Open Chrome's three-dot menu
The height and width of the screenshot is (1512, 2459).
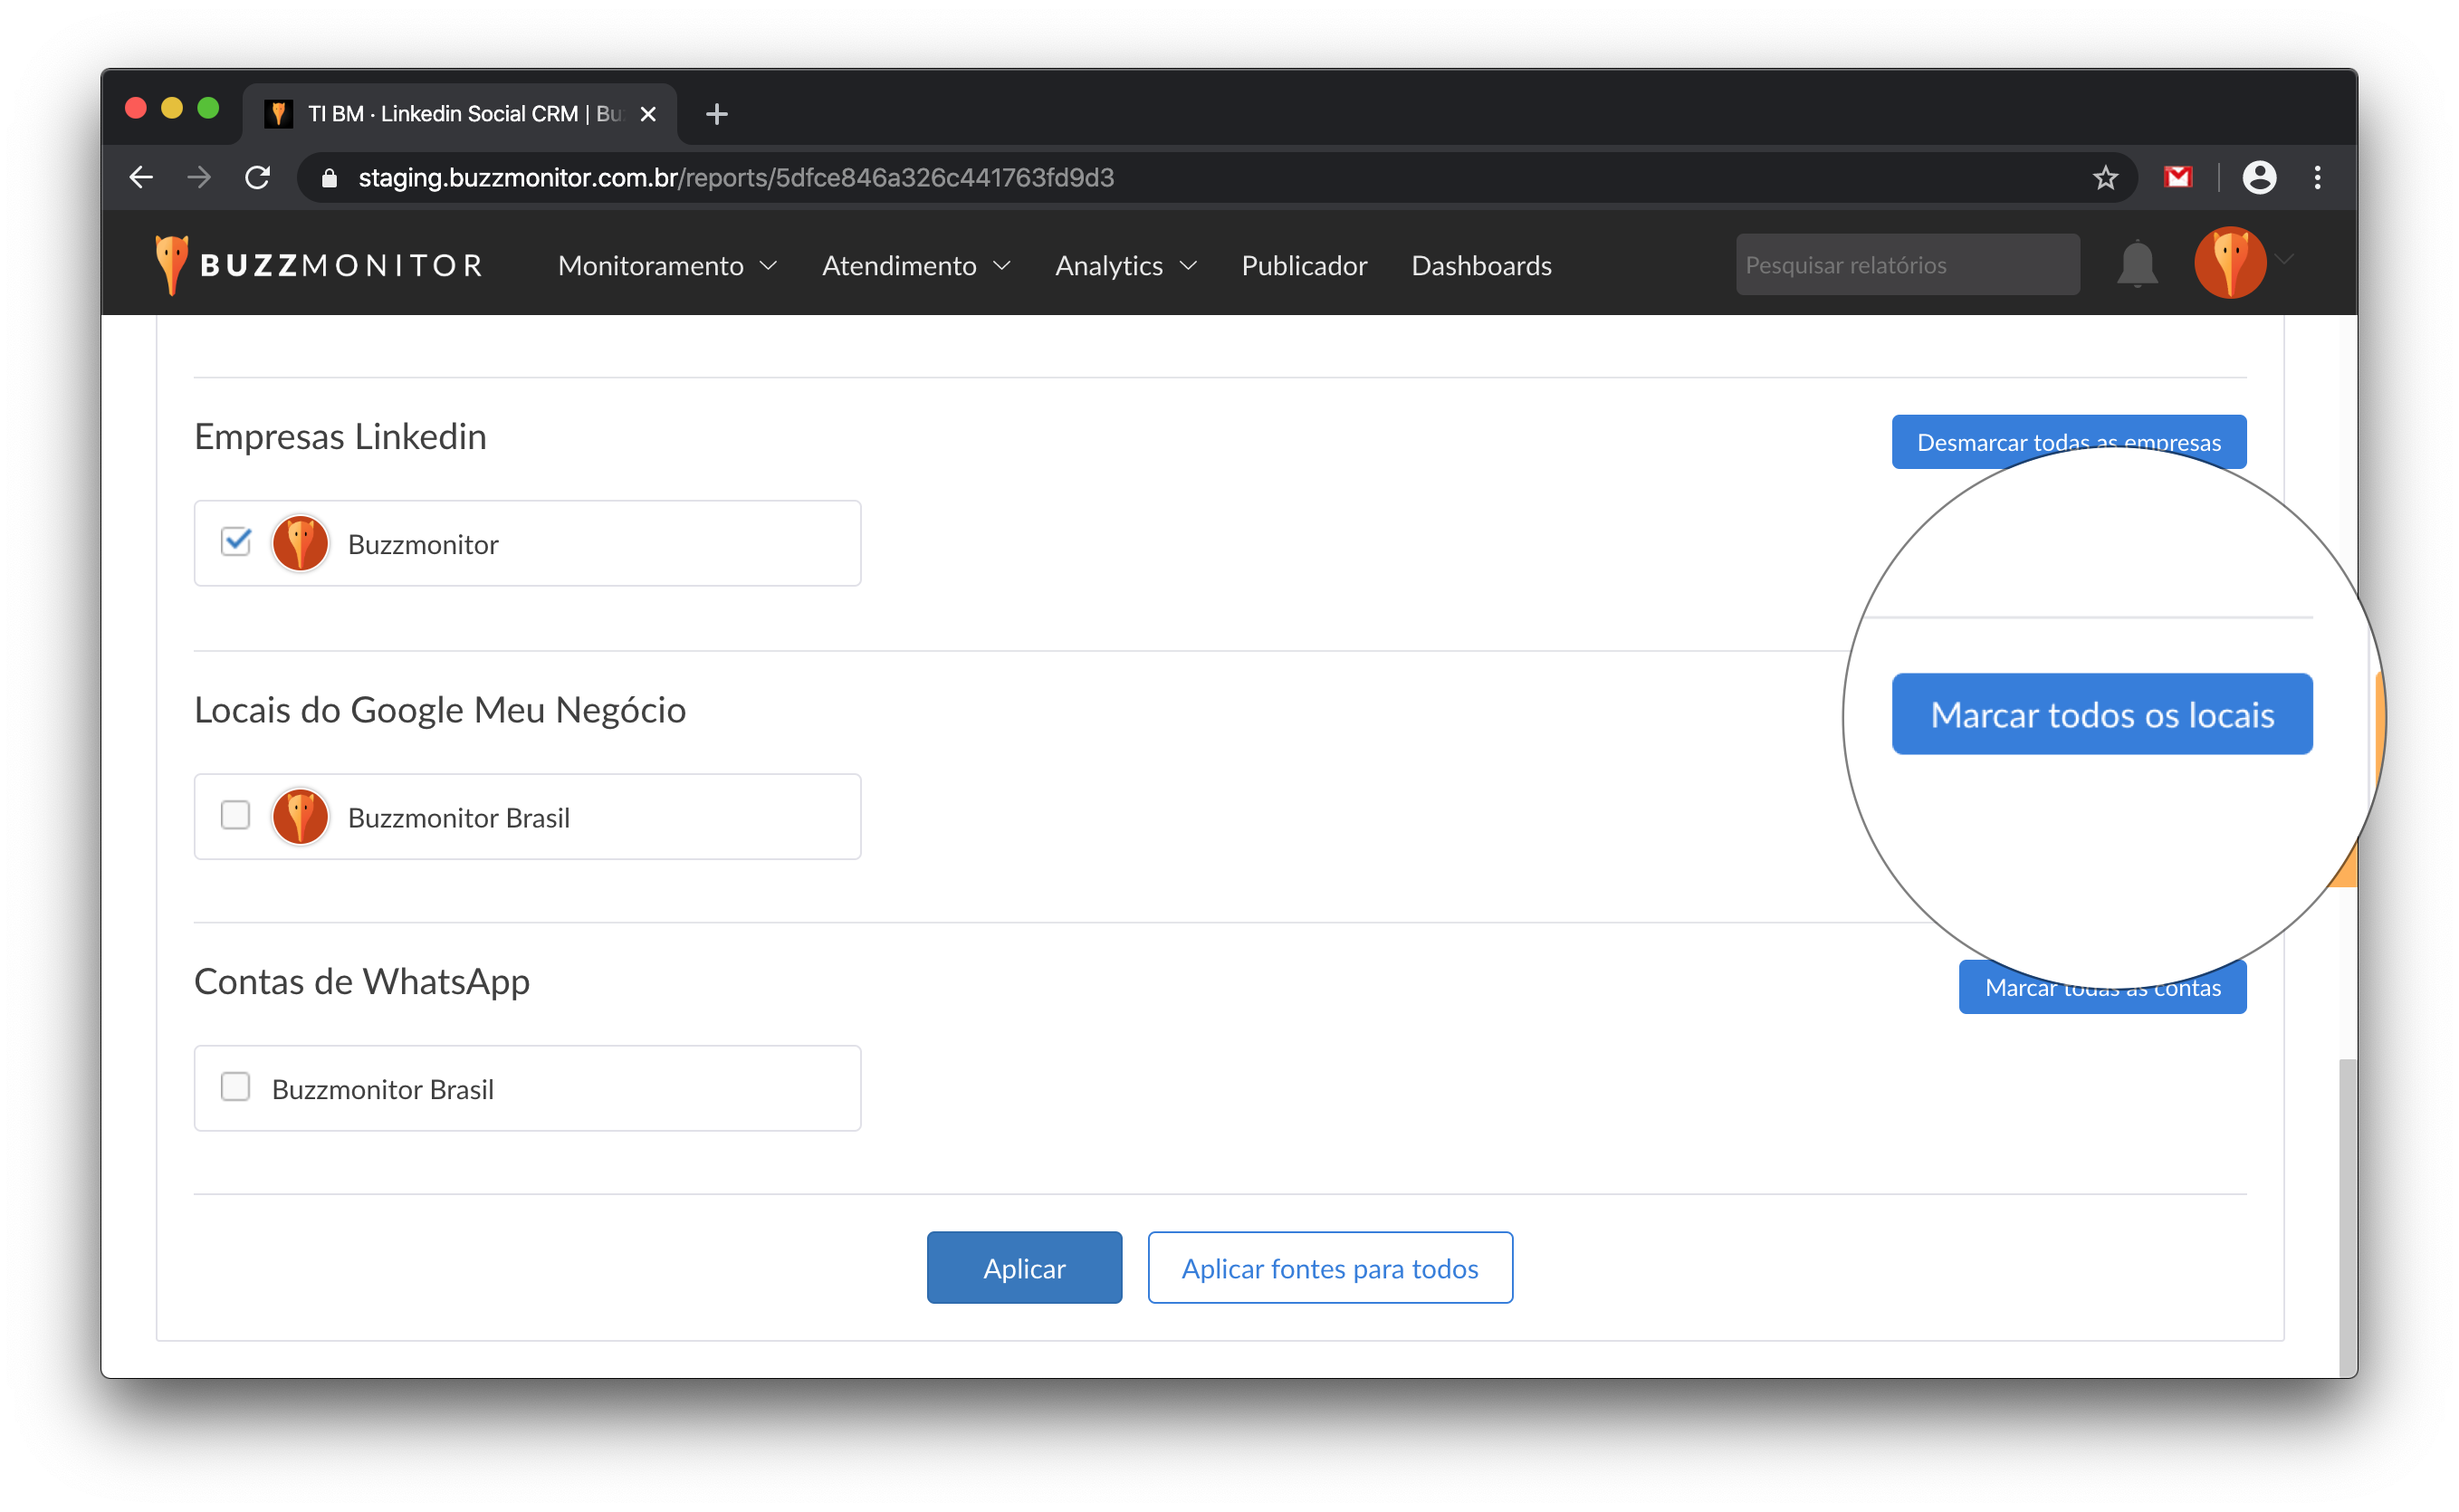(2317, 178)
